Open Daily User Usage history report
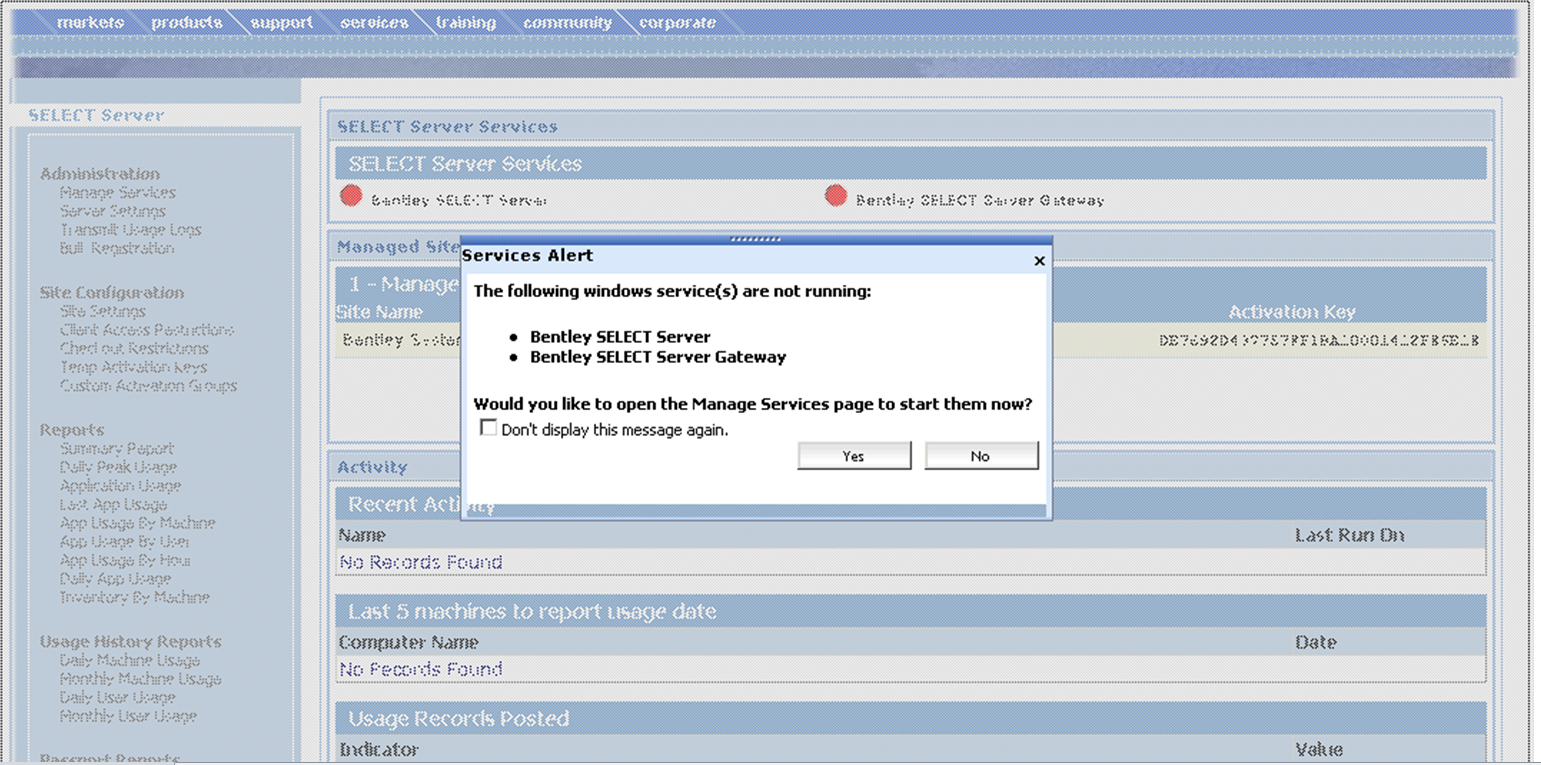The image size is (1541, 765). 117,697
